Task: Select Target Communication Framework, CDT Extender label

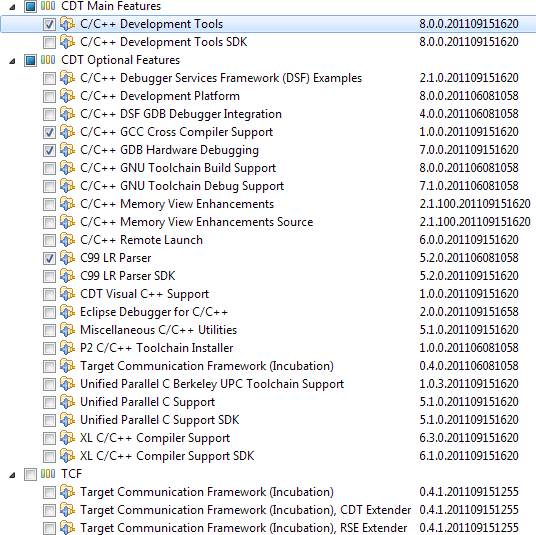Action: 245,510
